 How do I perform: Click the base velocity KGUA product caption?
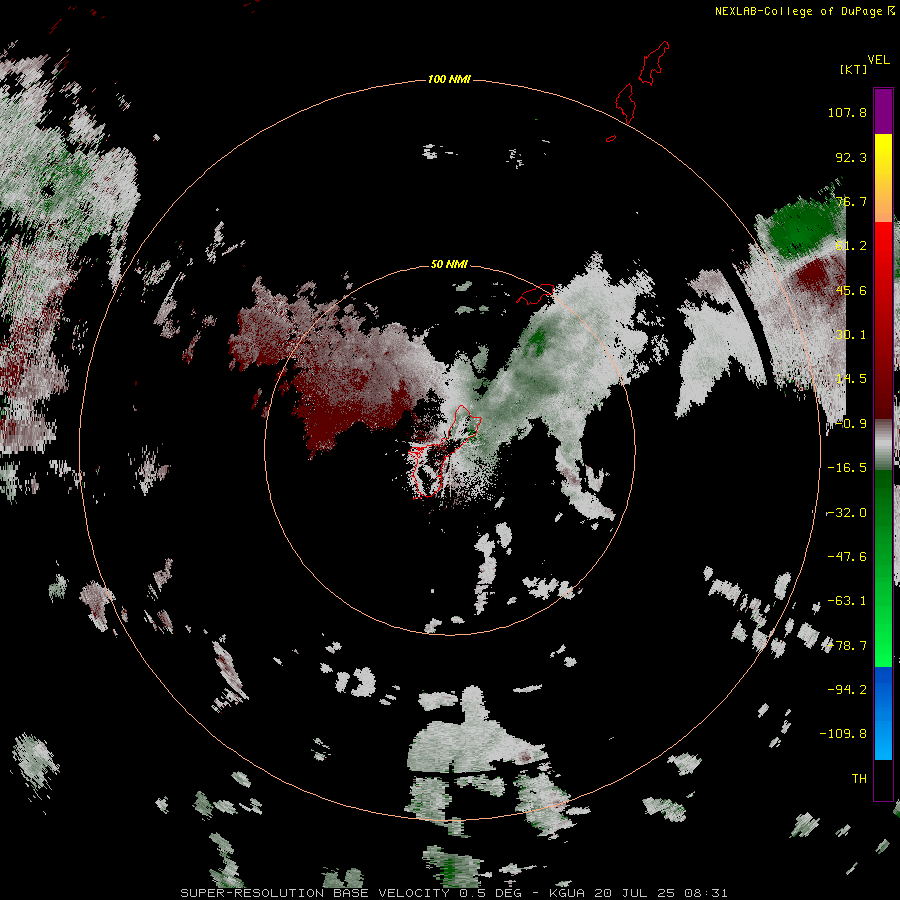click(454, 893)
